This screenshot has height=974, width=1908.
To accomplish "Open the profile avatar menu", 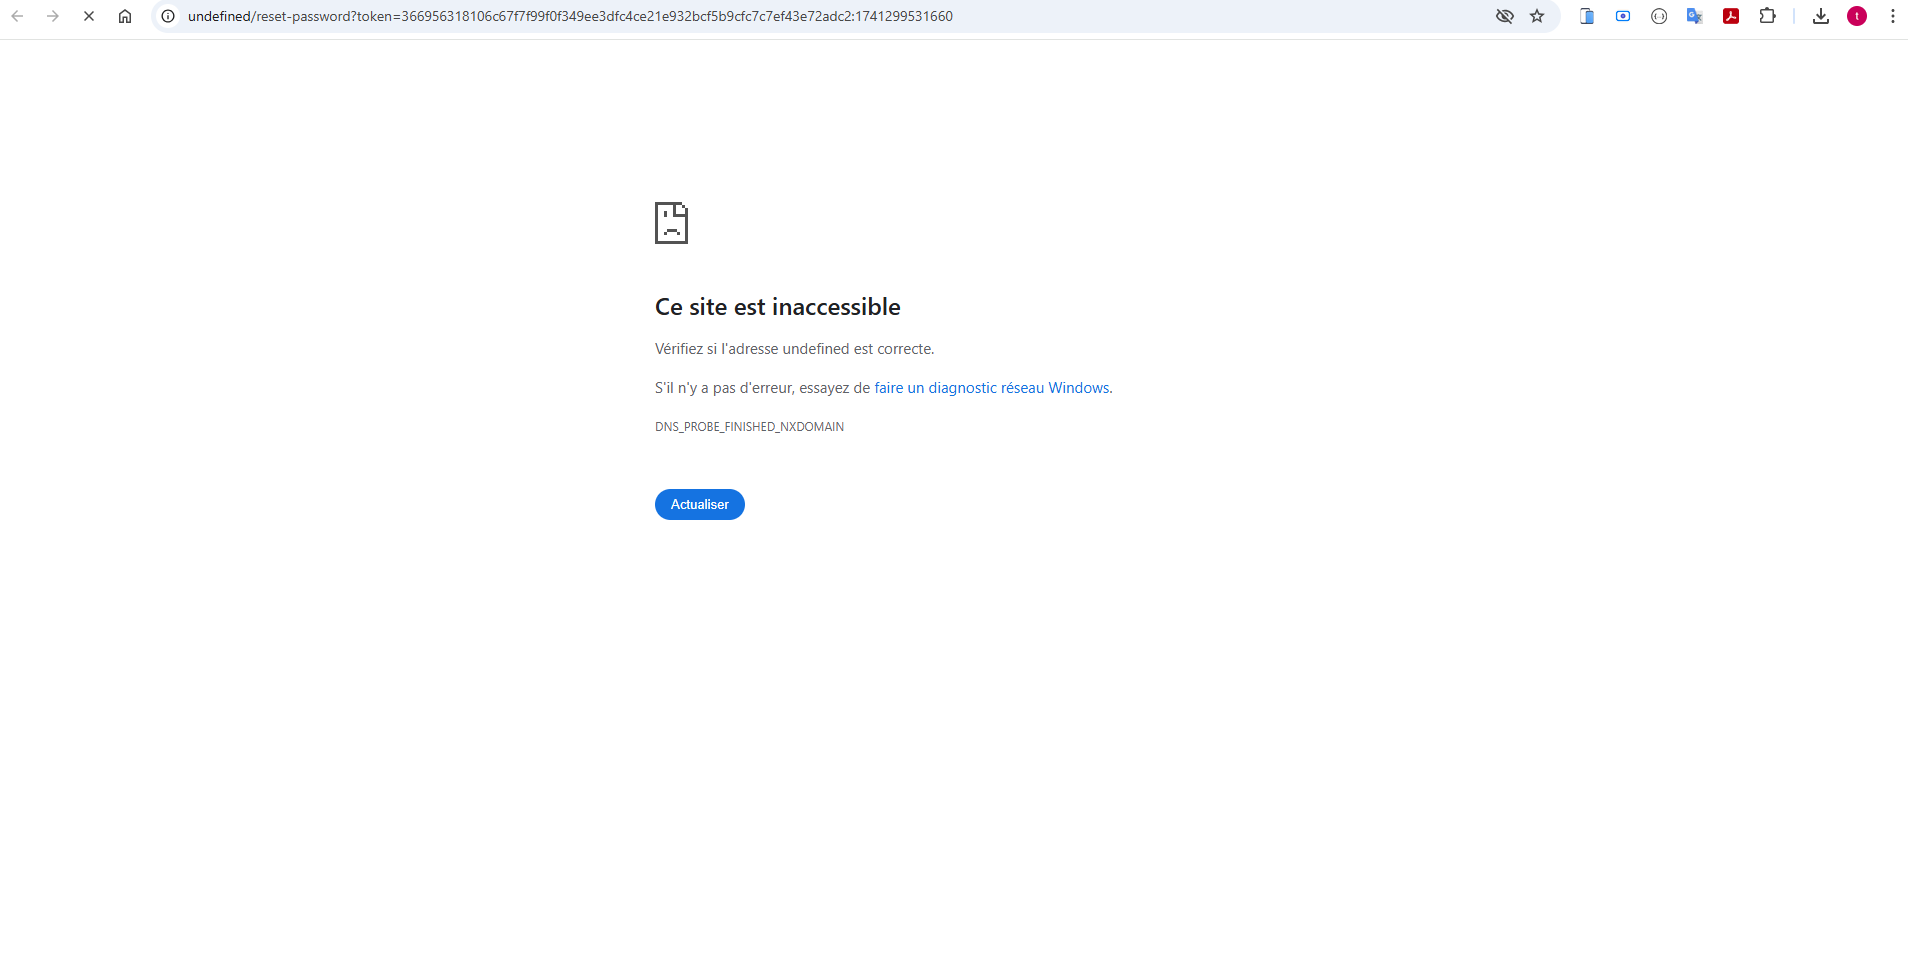I will tap(1857, 16).
